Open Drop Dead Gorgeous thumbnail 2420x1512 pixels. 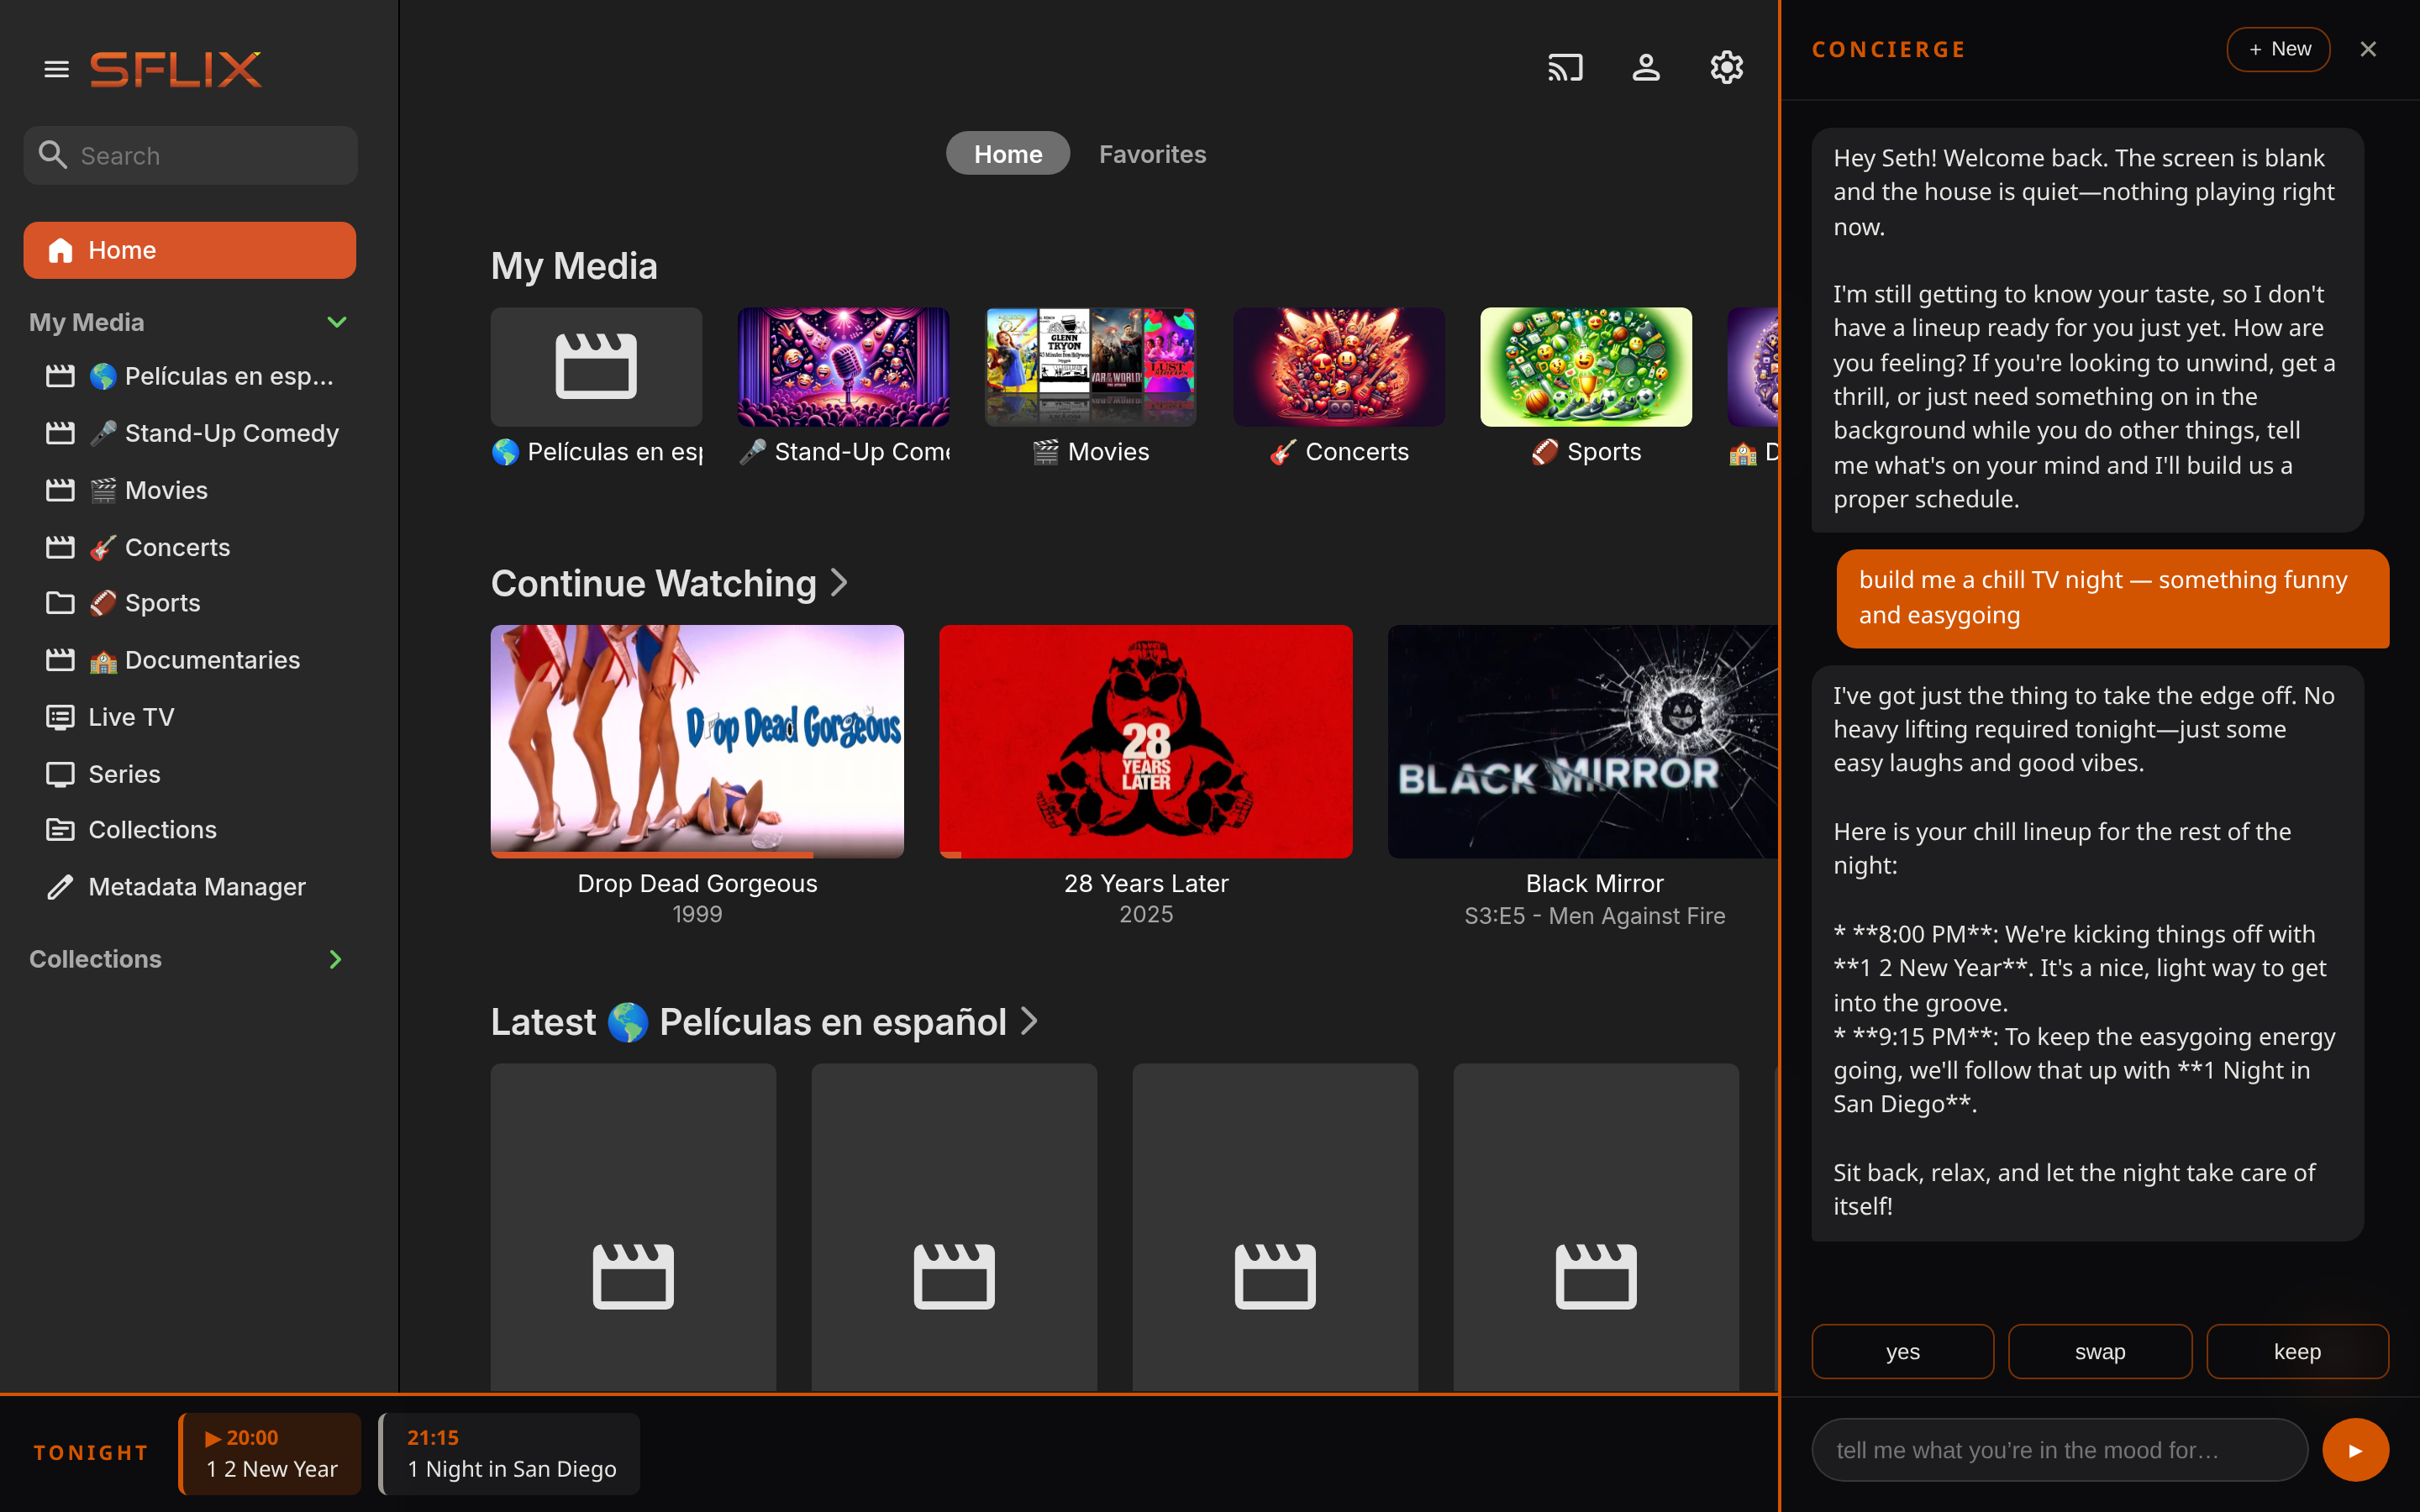(x=697, y=740)
